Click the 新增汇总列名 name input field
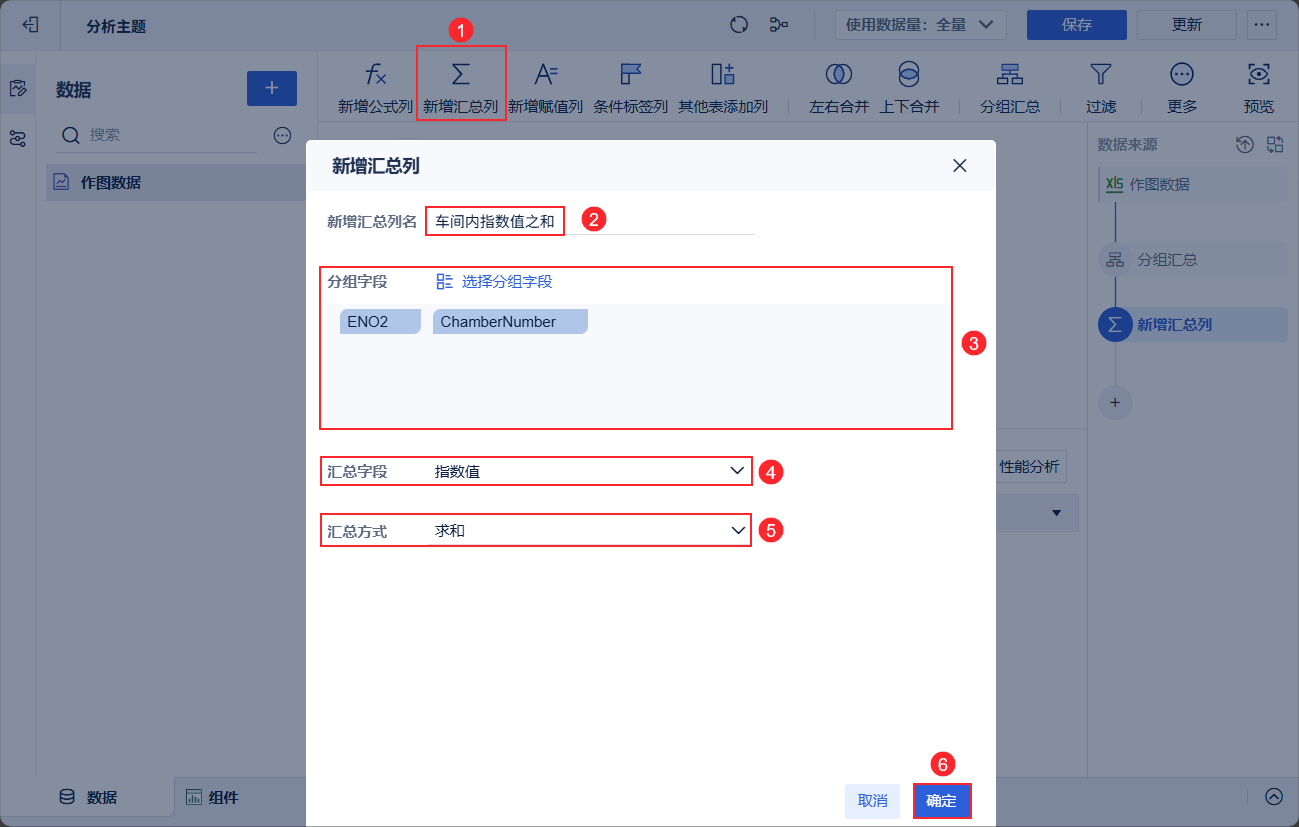 click(590, 221)
